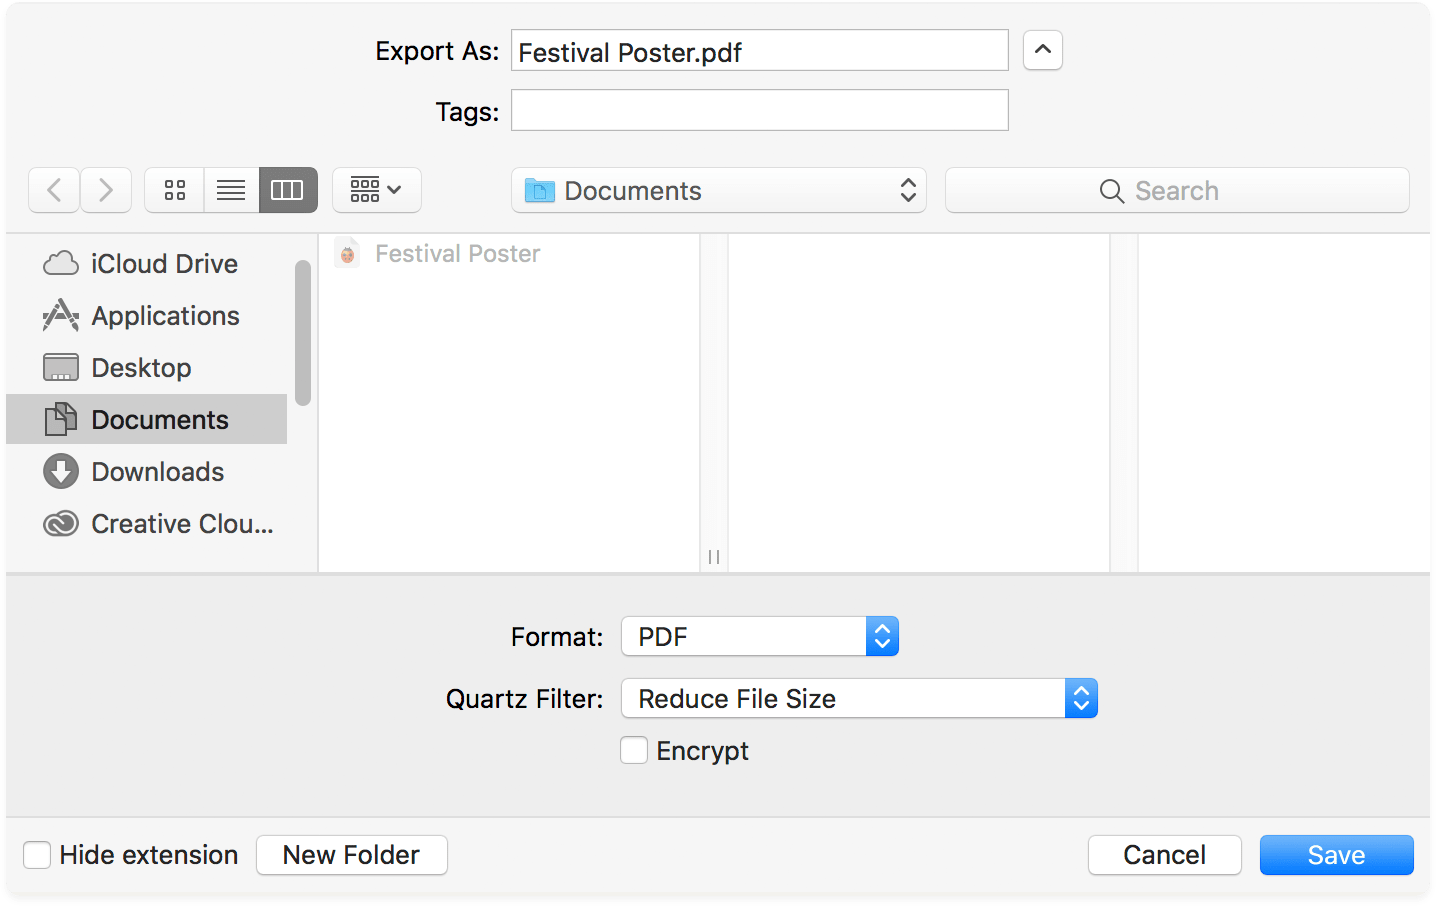Image resolution: width=1436 pixels, height=906 pixels.
Task: Select iCloud Drive in the sidebar
Action: coord(147,264)
